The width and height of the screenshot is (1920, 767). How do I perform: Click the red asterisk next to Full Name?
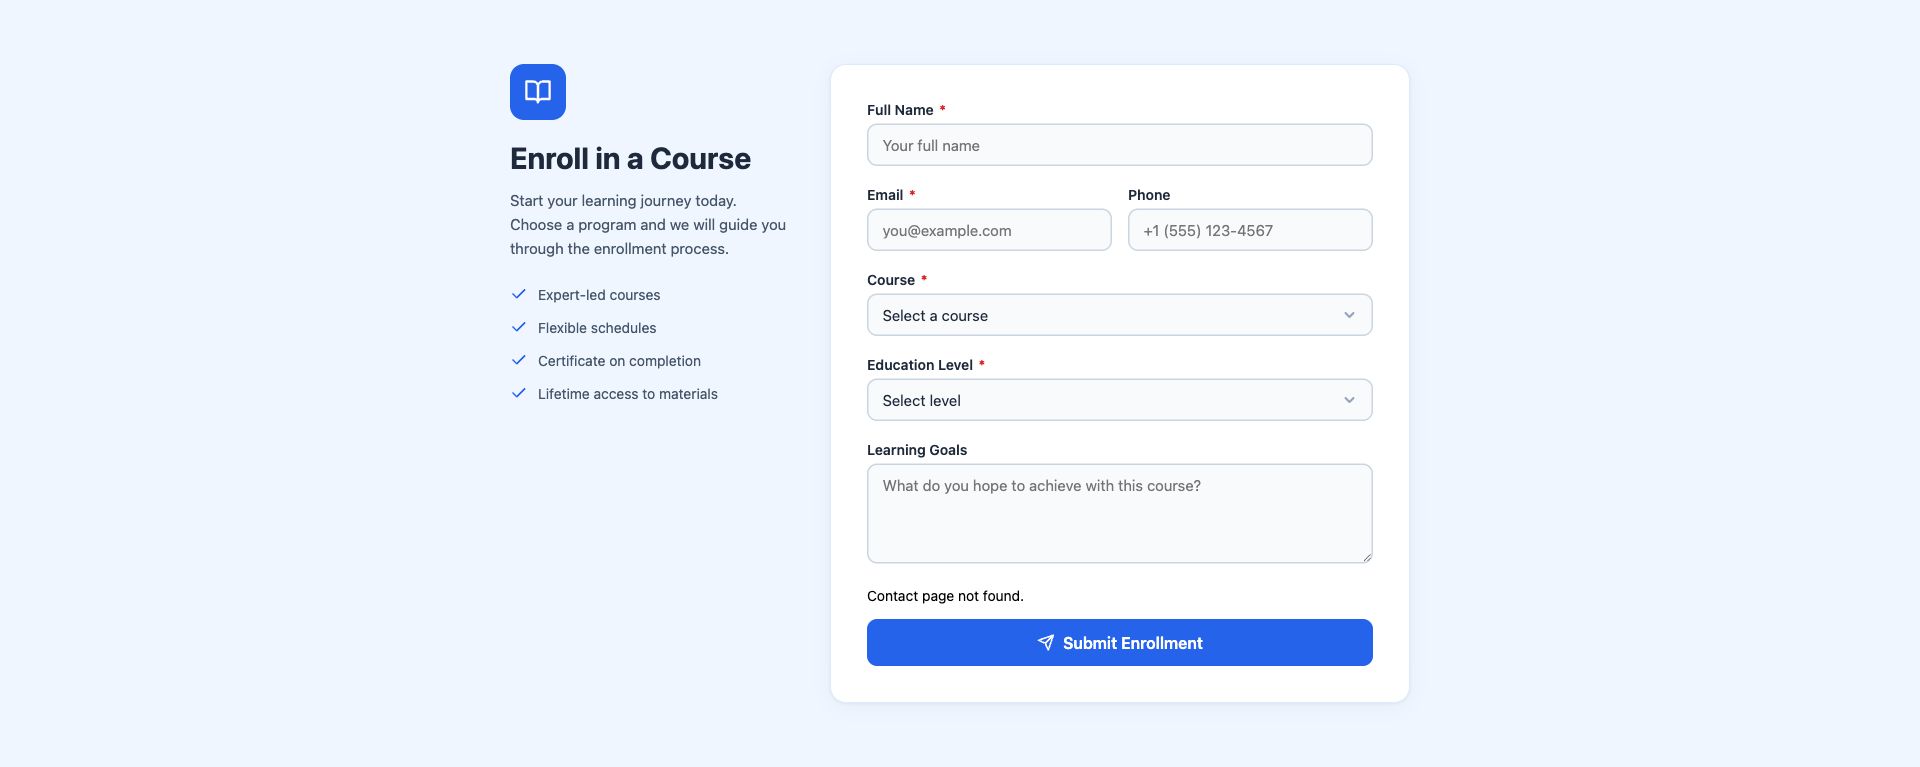941,109
